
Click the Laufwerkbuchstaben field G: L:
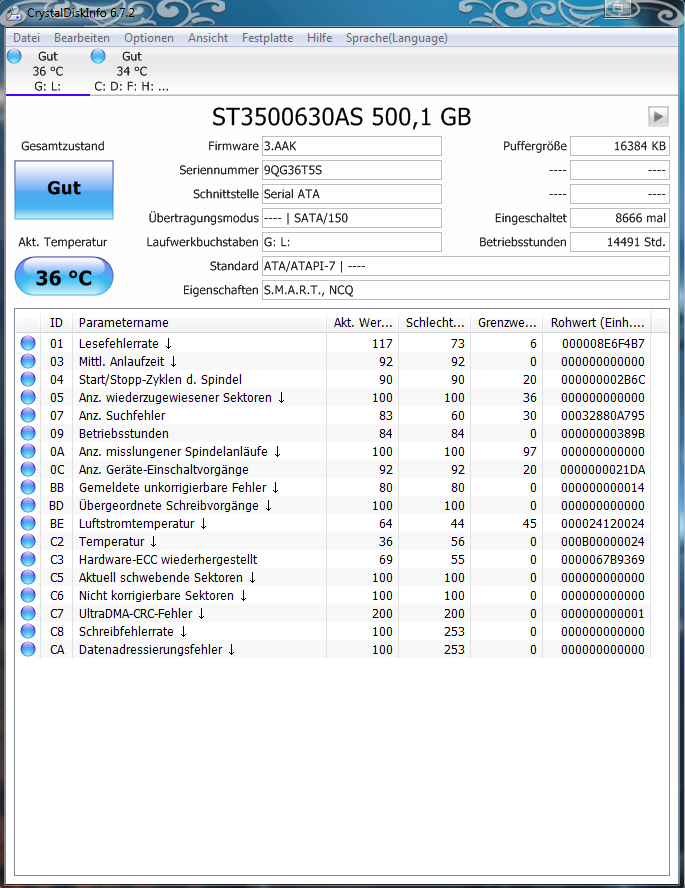352,242
